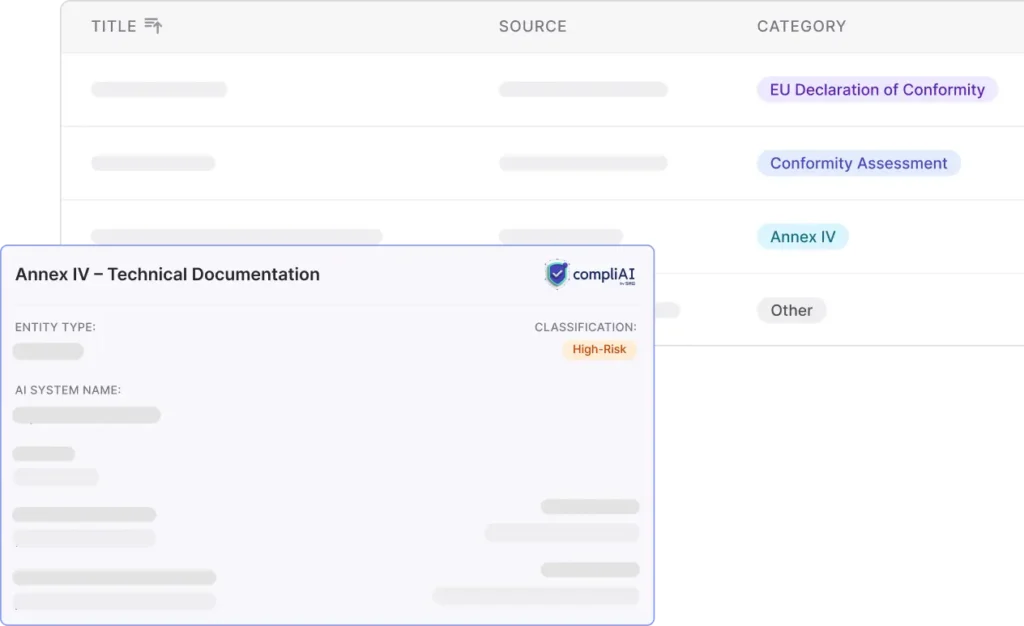Click the value under ENTITY TYPE
The width and height of the screenshot is (1024, 626).
[x=48, y=351]
